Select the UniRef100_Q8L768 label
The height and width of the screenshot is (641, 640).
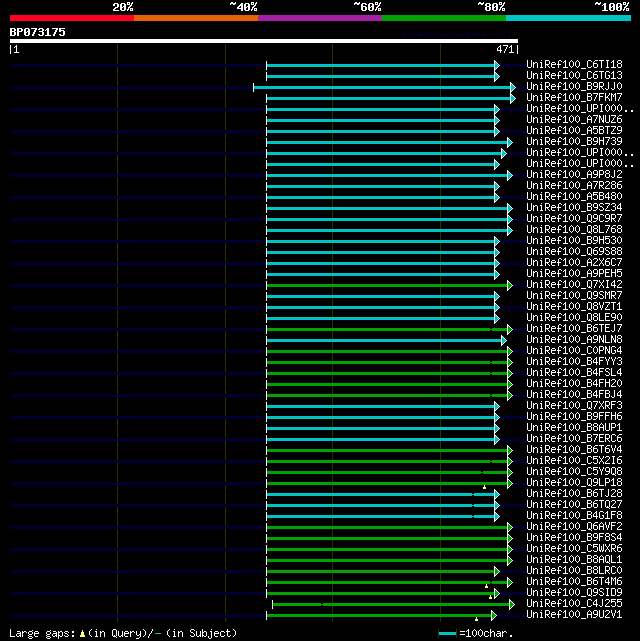tap(574, 230)
